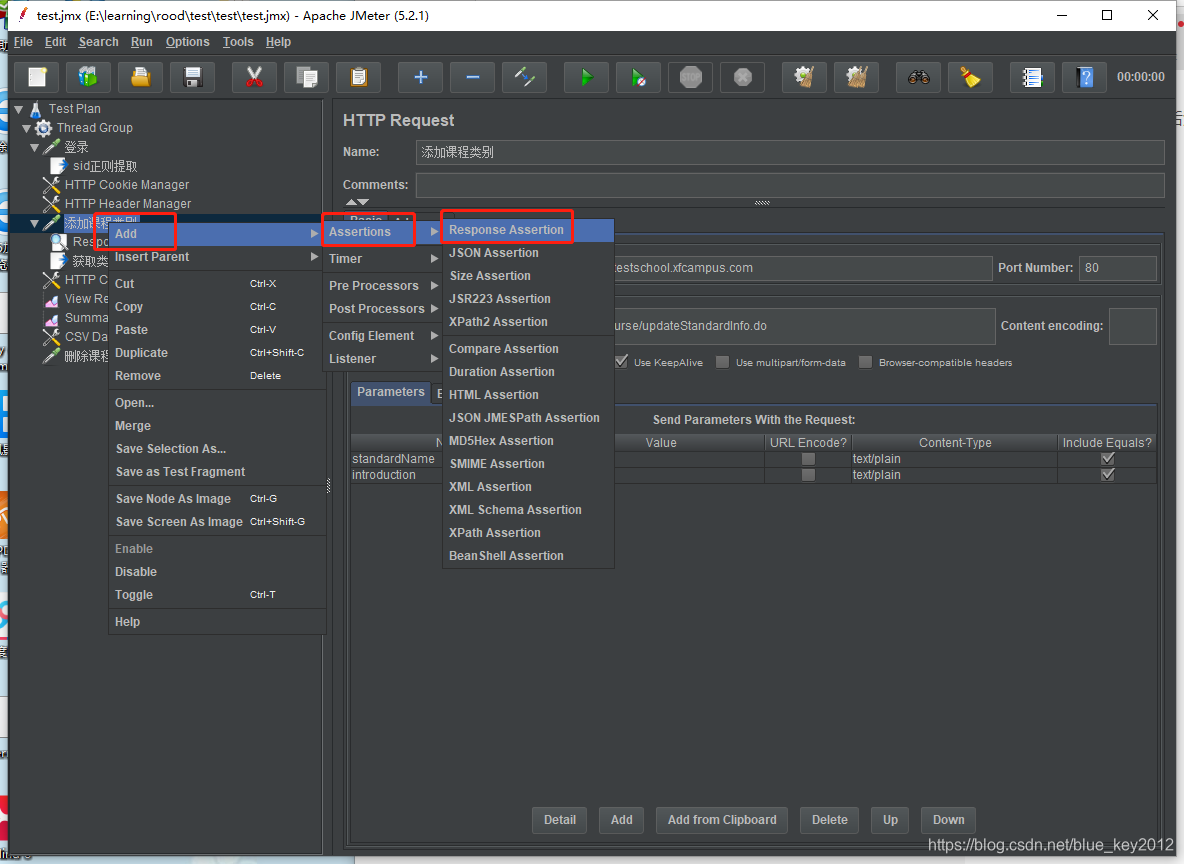This screenshot has width=1184, height=864.
Task: Open the Templates toolbar icon
Action: (x=88, y=77)
